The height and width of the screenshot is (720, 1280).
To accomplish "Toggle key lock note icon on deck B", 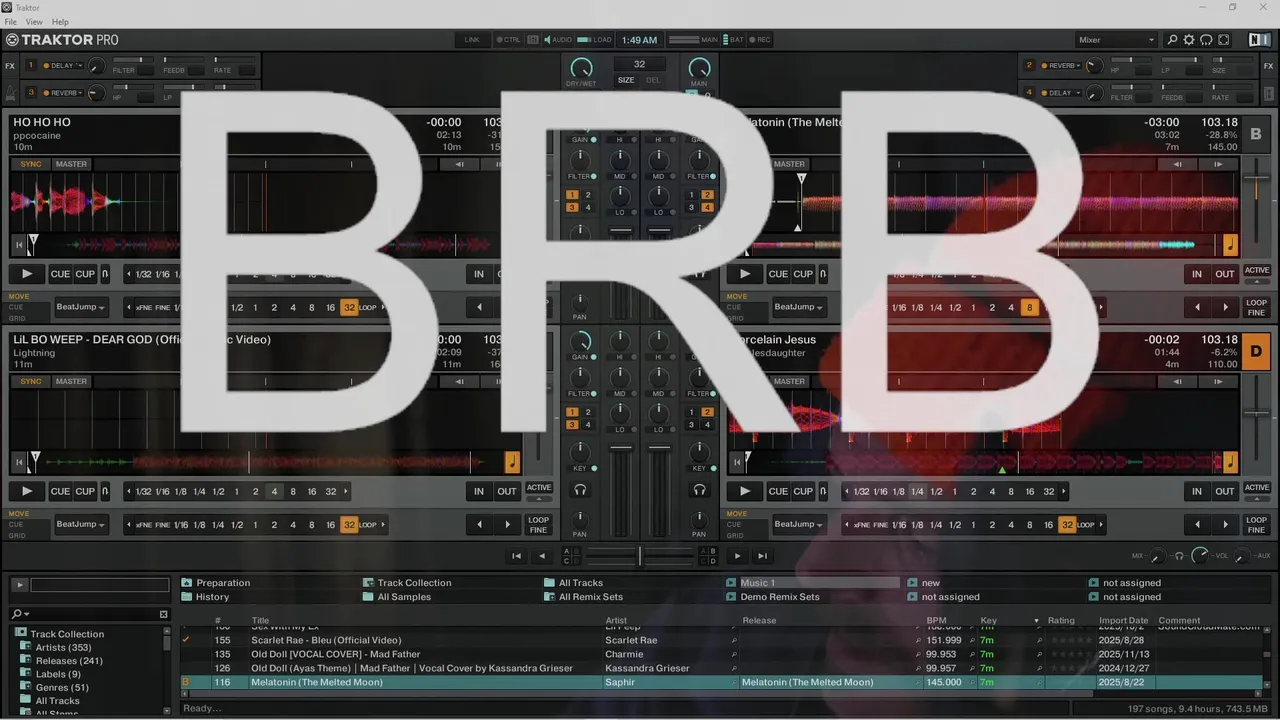I will point(1230,245).
